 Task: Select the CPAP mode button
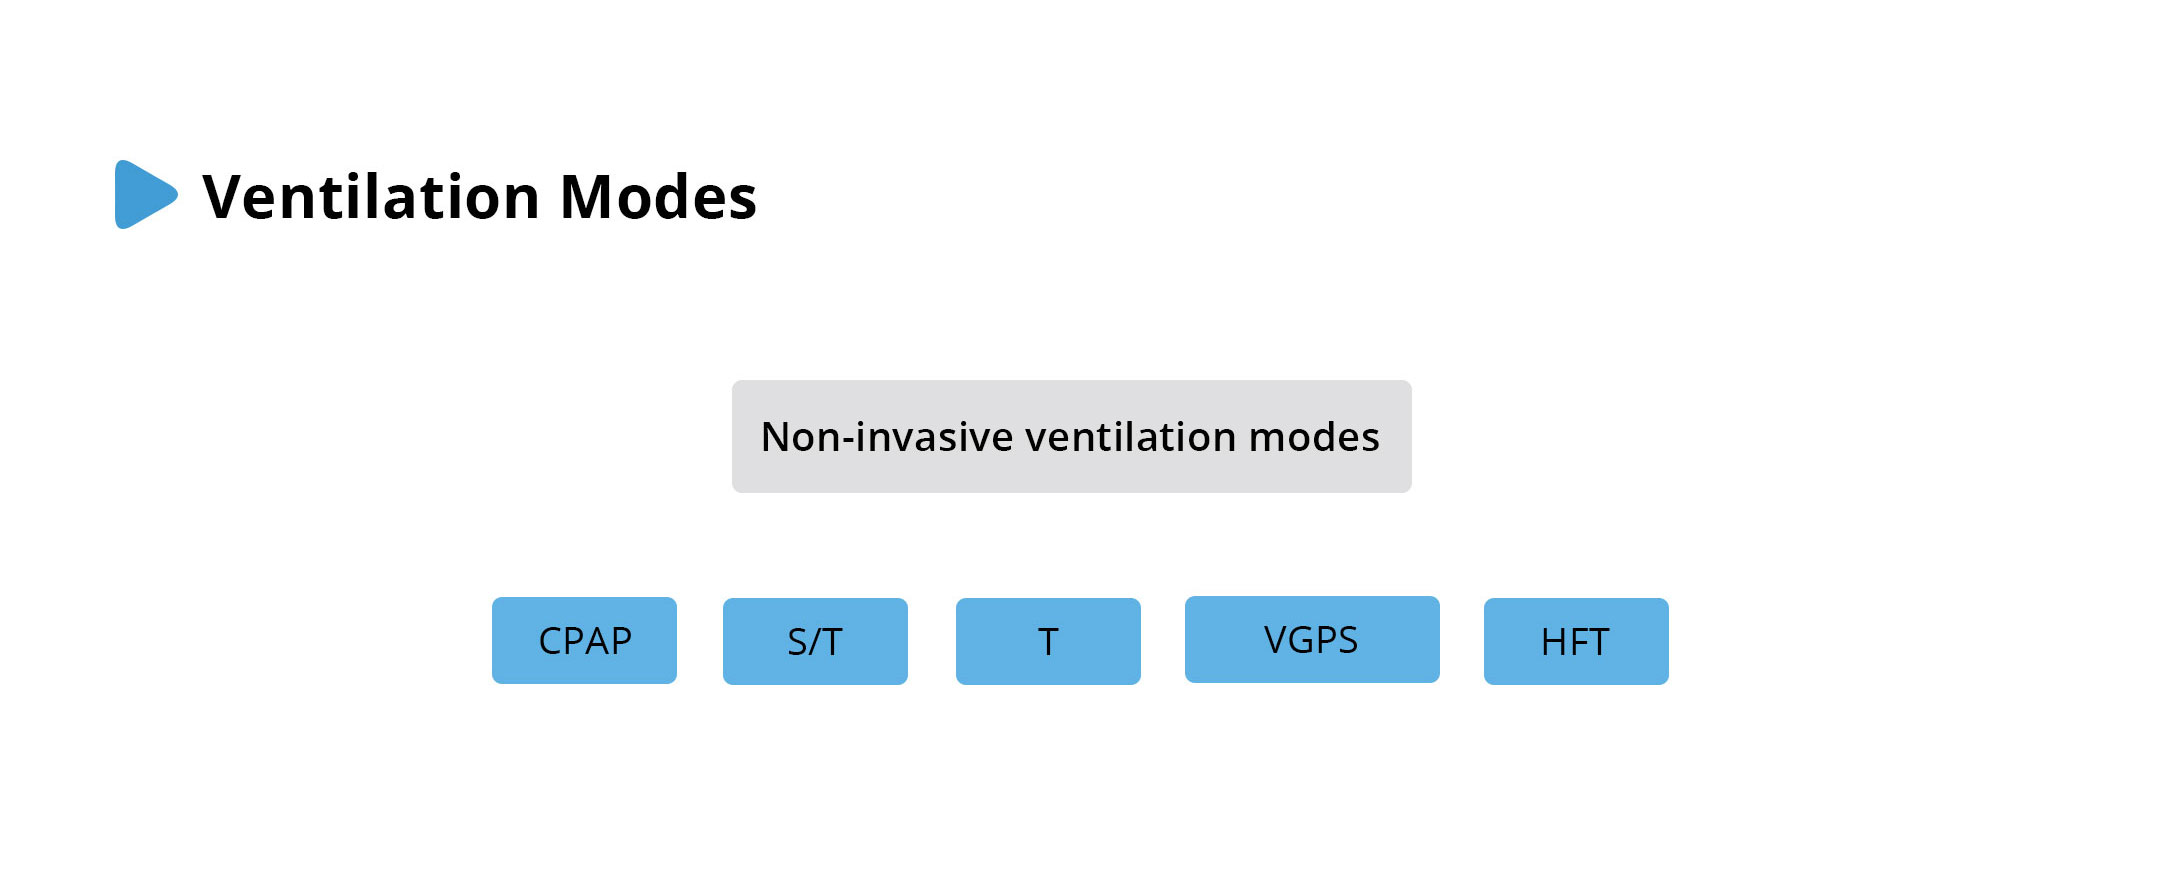click(x=584, y=640)
